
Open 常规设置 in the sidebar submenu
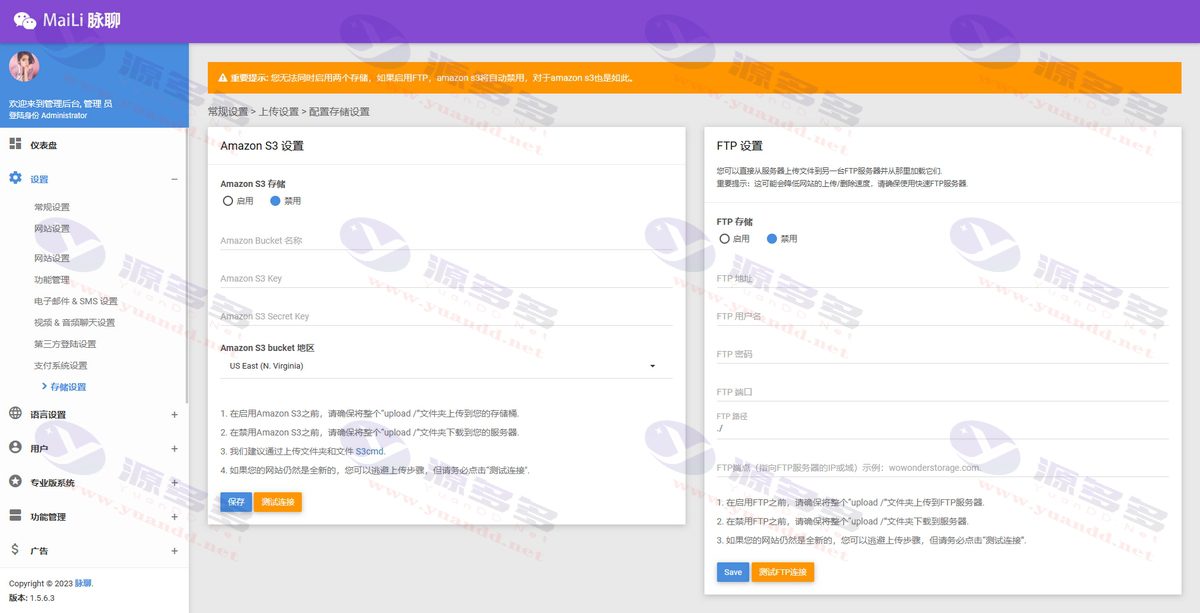click(52, 207)
